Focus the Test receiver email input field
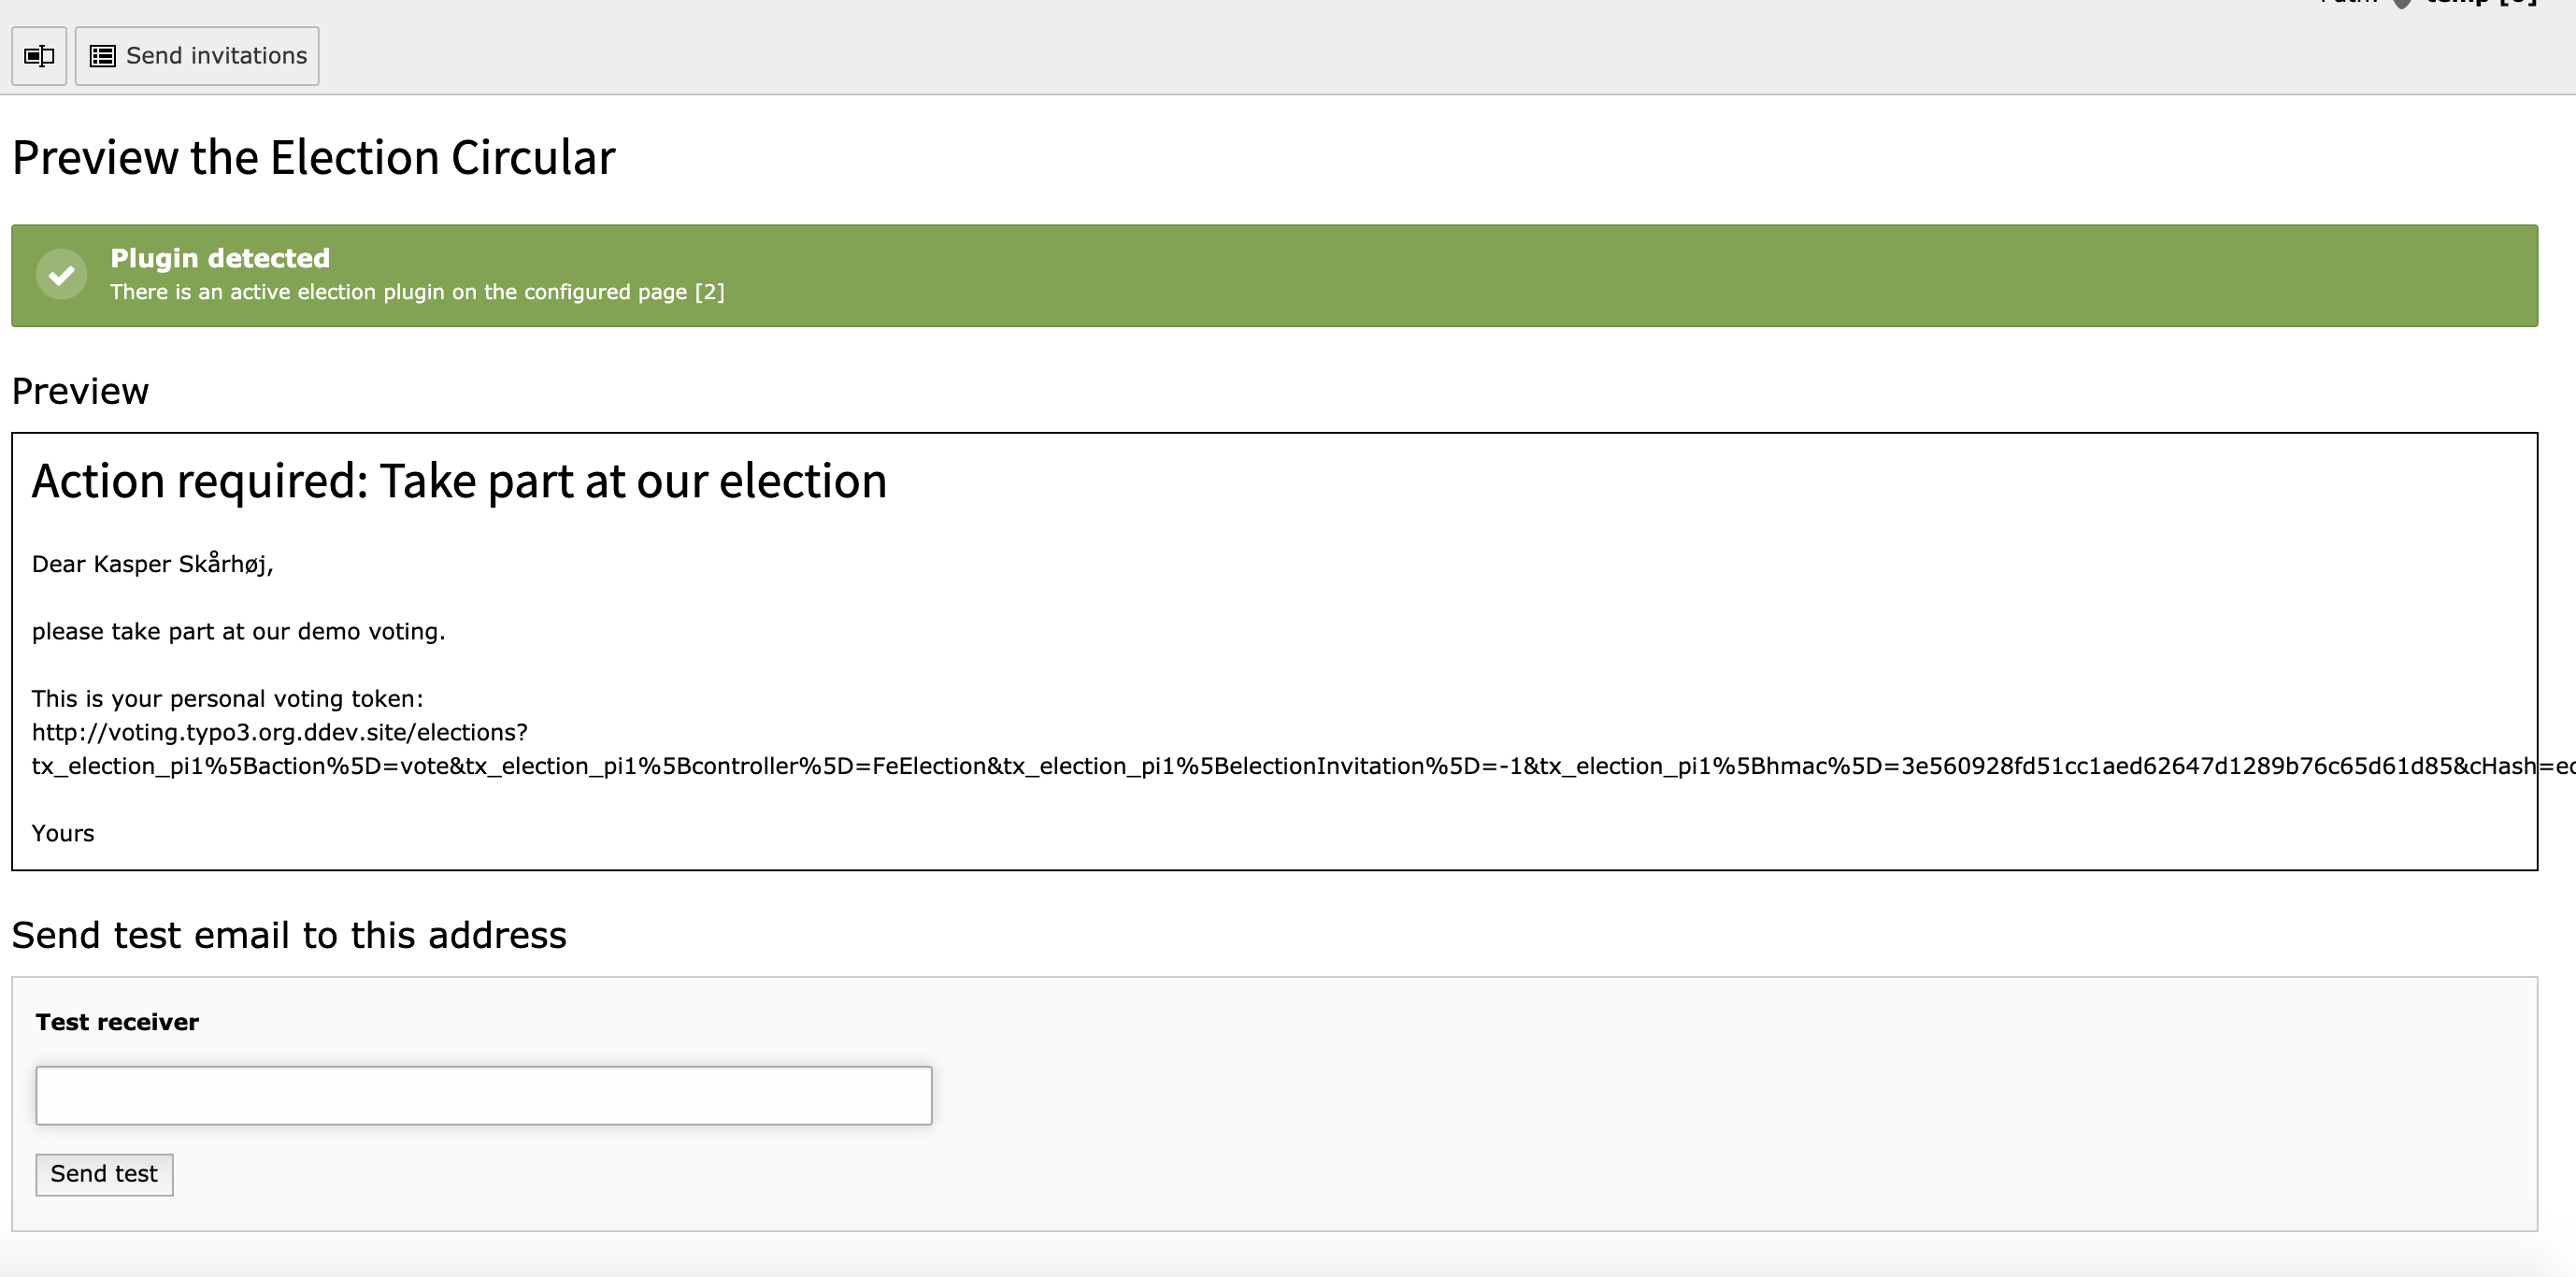The width and height of the screenshot is (2576, 1277). (x=483, y=1095)
